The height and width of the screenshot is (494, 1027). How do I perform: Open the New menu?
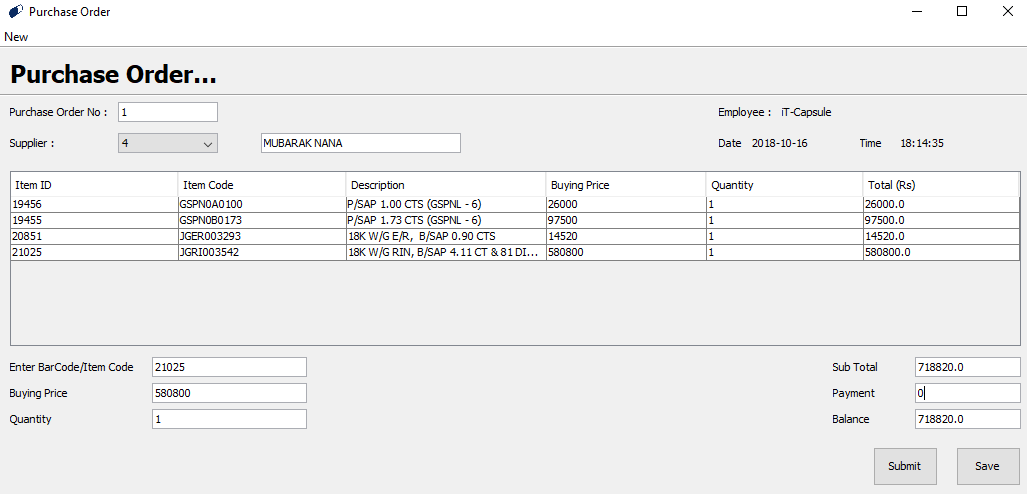click(x=16, y=37)
